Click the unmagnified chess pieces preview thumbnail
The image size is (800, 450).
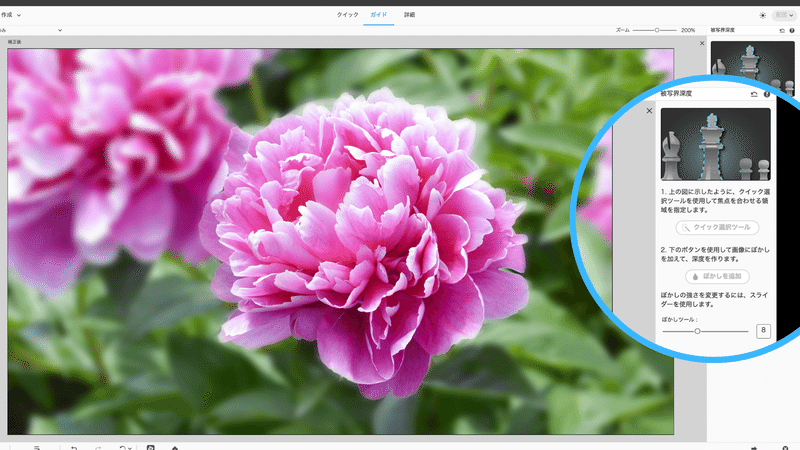[753, 61]
